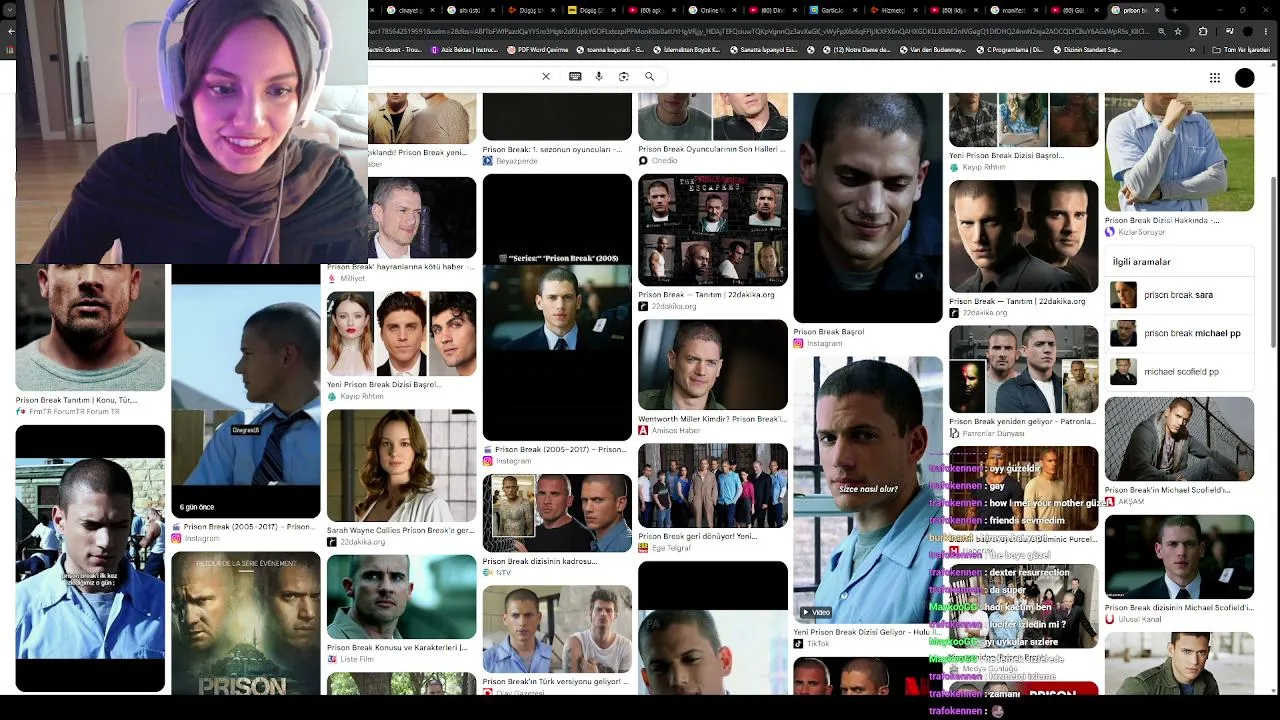Switch to the 'Online V' browser tab
This screenshot has height=720, width=1280.
point(711,10)
